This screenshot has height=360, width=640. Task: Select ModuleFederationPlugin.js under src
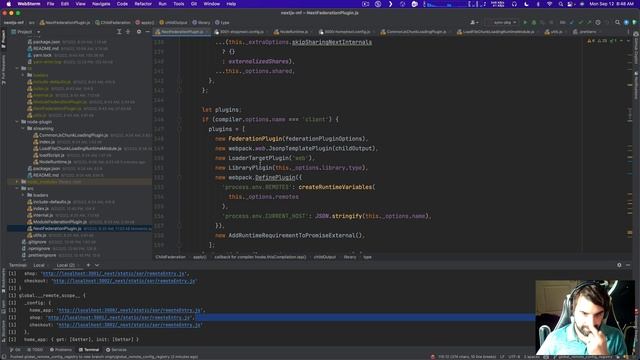60,222
